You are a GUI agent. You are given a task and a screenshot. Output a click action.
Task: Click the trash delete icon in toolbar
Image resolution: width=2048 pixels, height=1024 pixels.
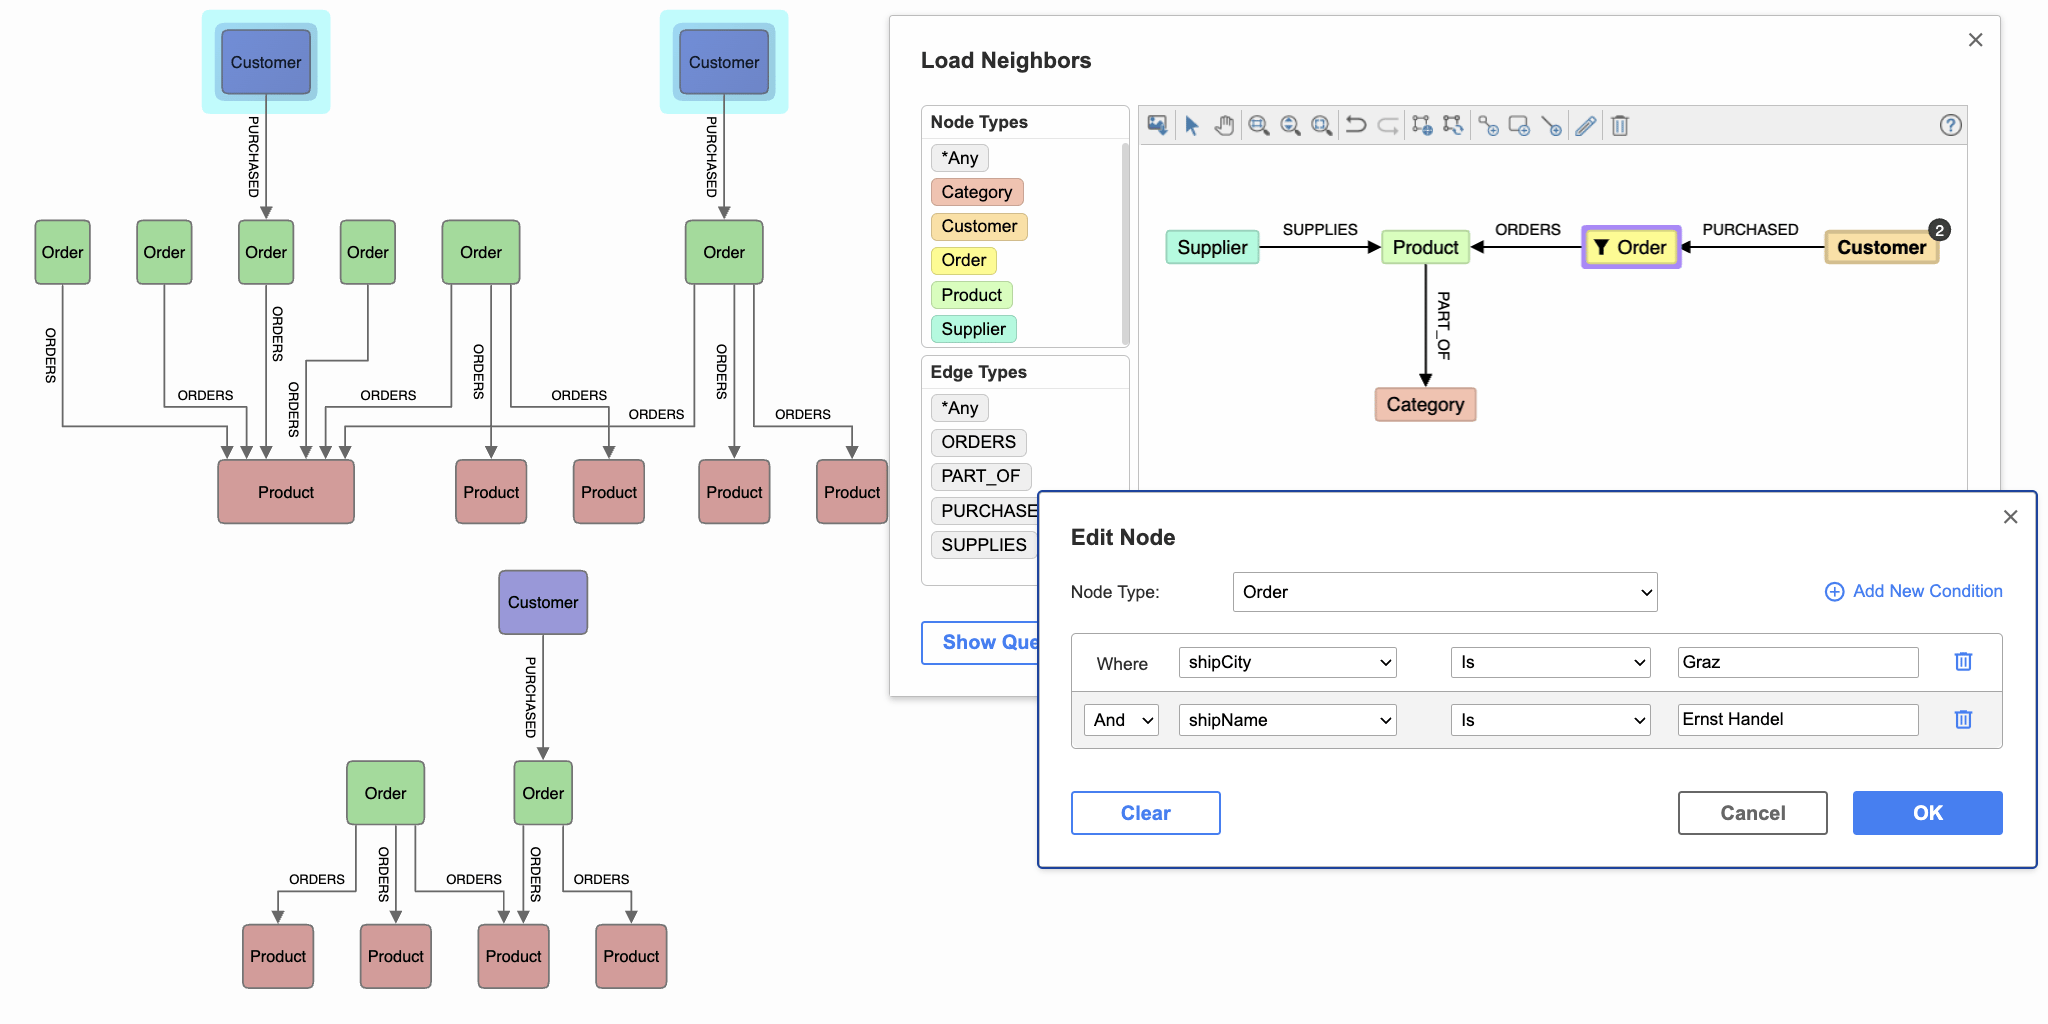1620,125
